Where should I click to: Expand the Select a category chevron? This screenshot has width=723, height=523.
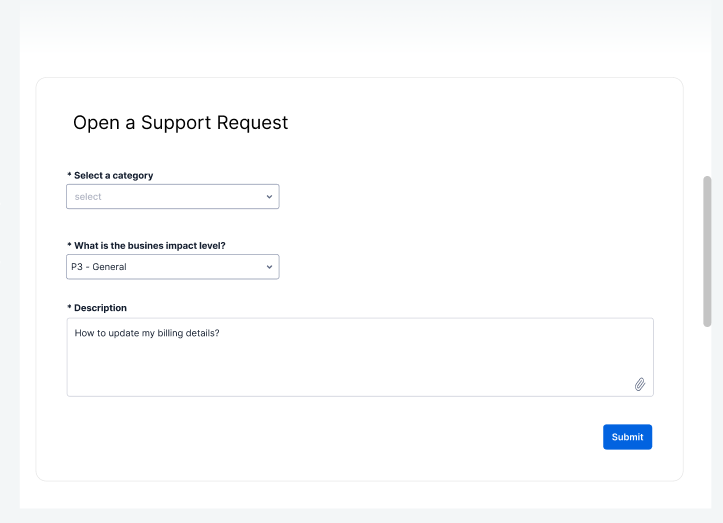tap(269, 196)
